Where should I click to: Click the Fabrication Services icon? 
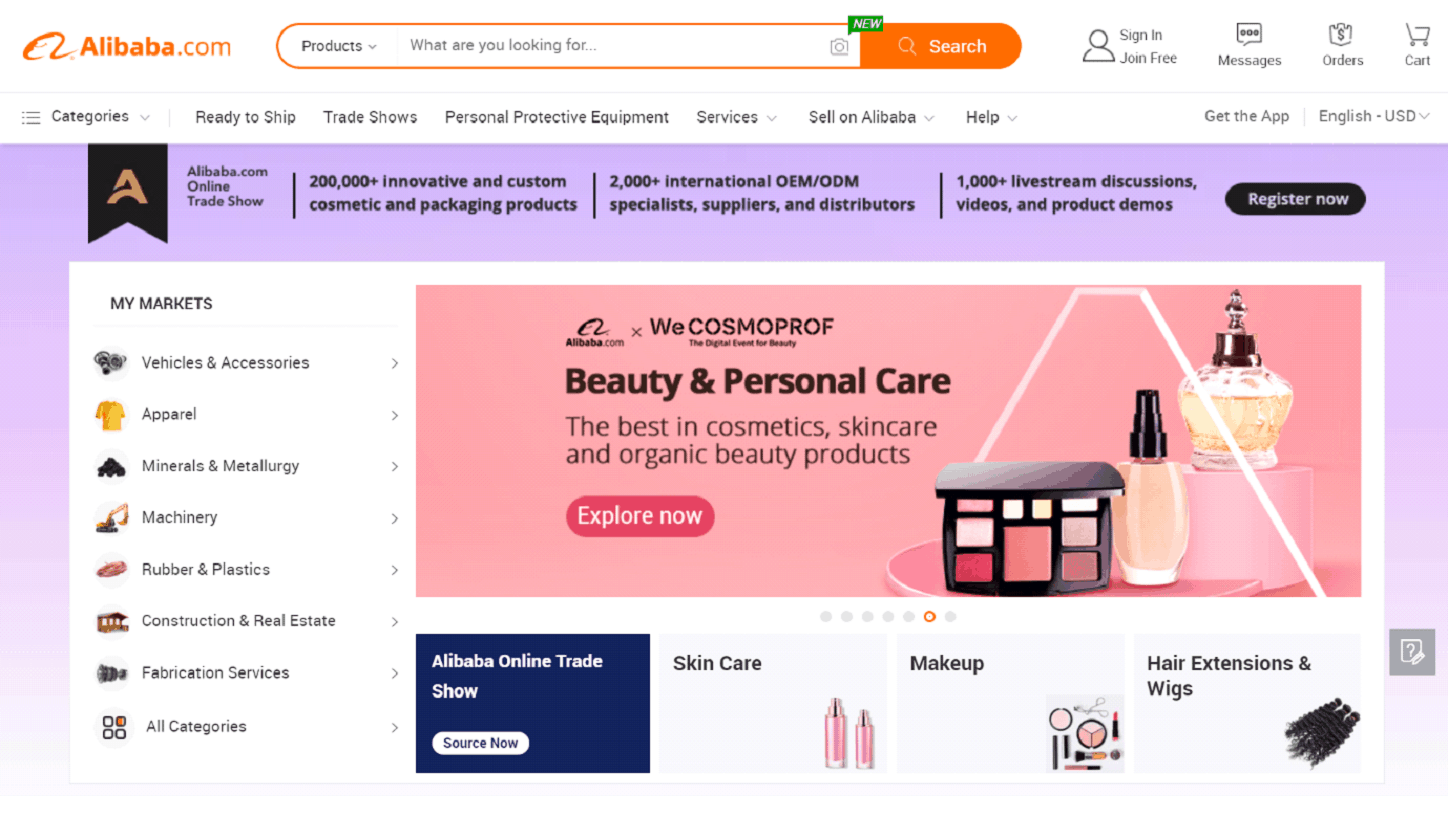tap(111, 673)
